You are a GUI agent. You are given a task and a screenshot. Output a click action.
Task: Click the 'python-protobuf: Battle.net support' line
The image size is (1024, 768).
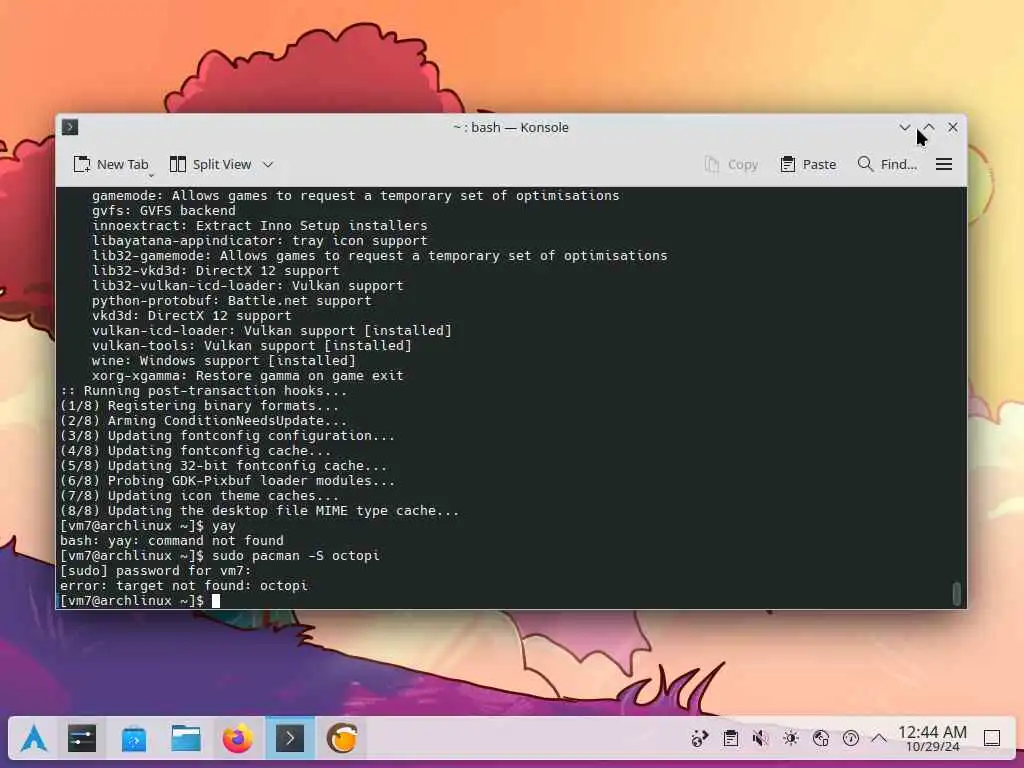pos(231,300)
